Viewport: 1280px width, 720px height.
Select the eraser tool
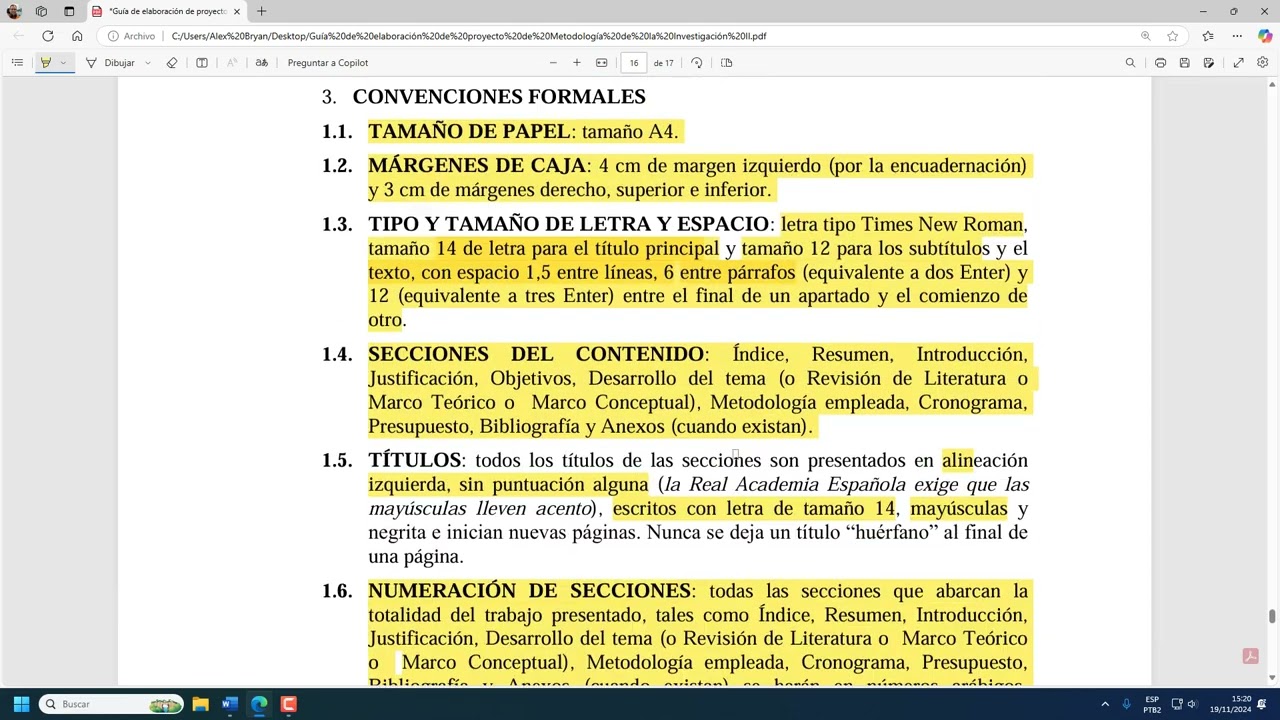[x=172, y=62]
